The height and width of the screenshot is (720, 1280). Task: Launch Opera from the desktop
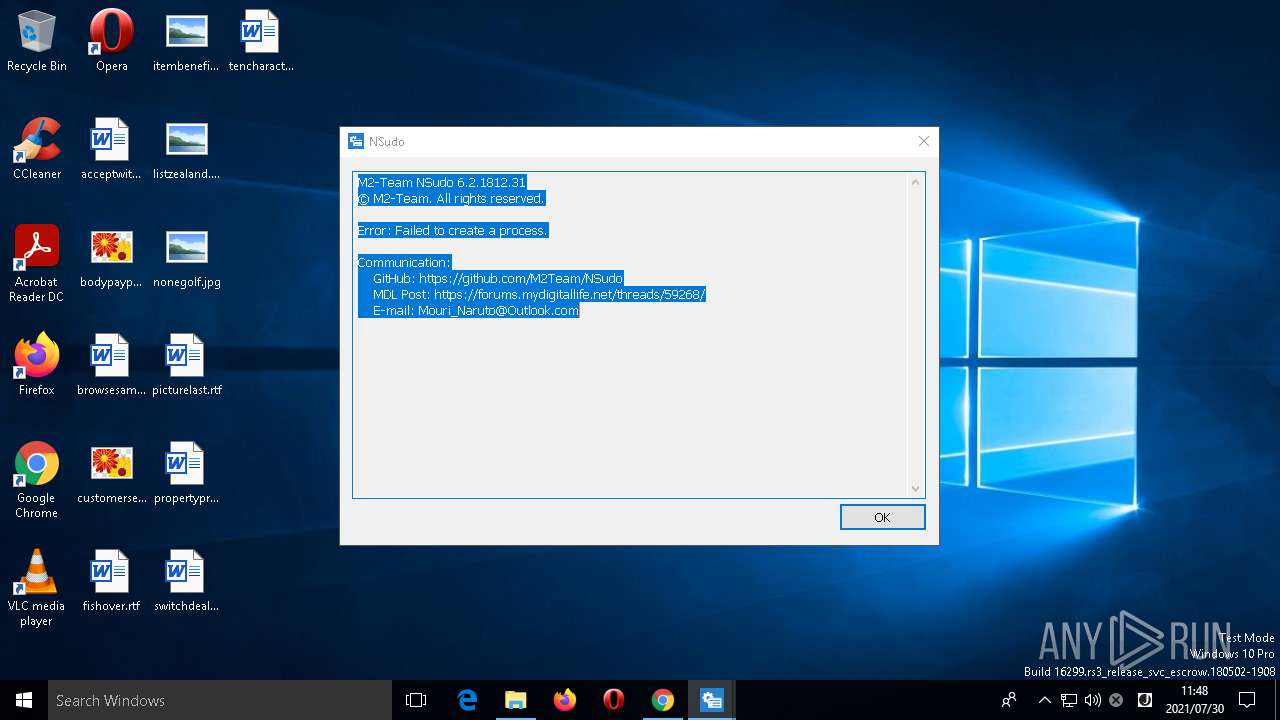point(111,42)
